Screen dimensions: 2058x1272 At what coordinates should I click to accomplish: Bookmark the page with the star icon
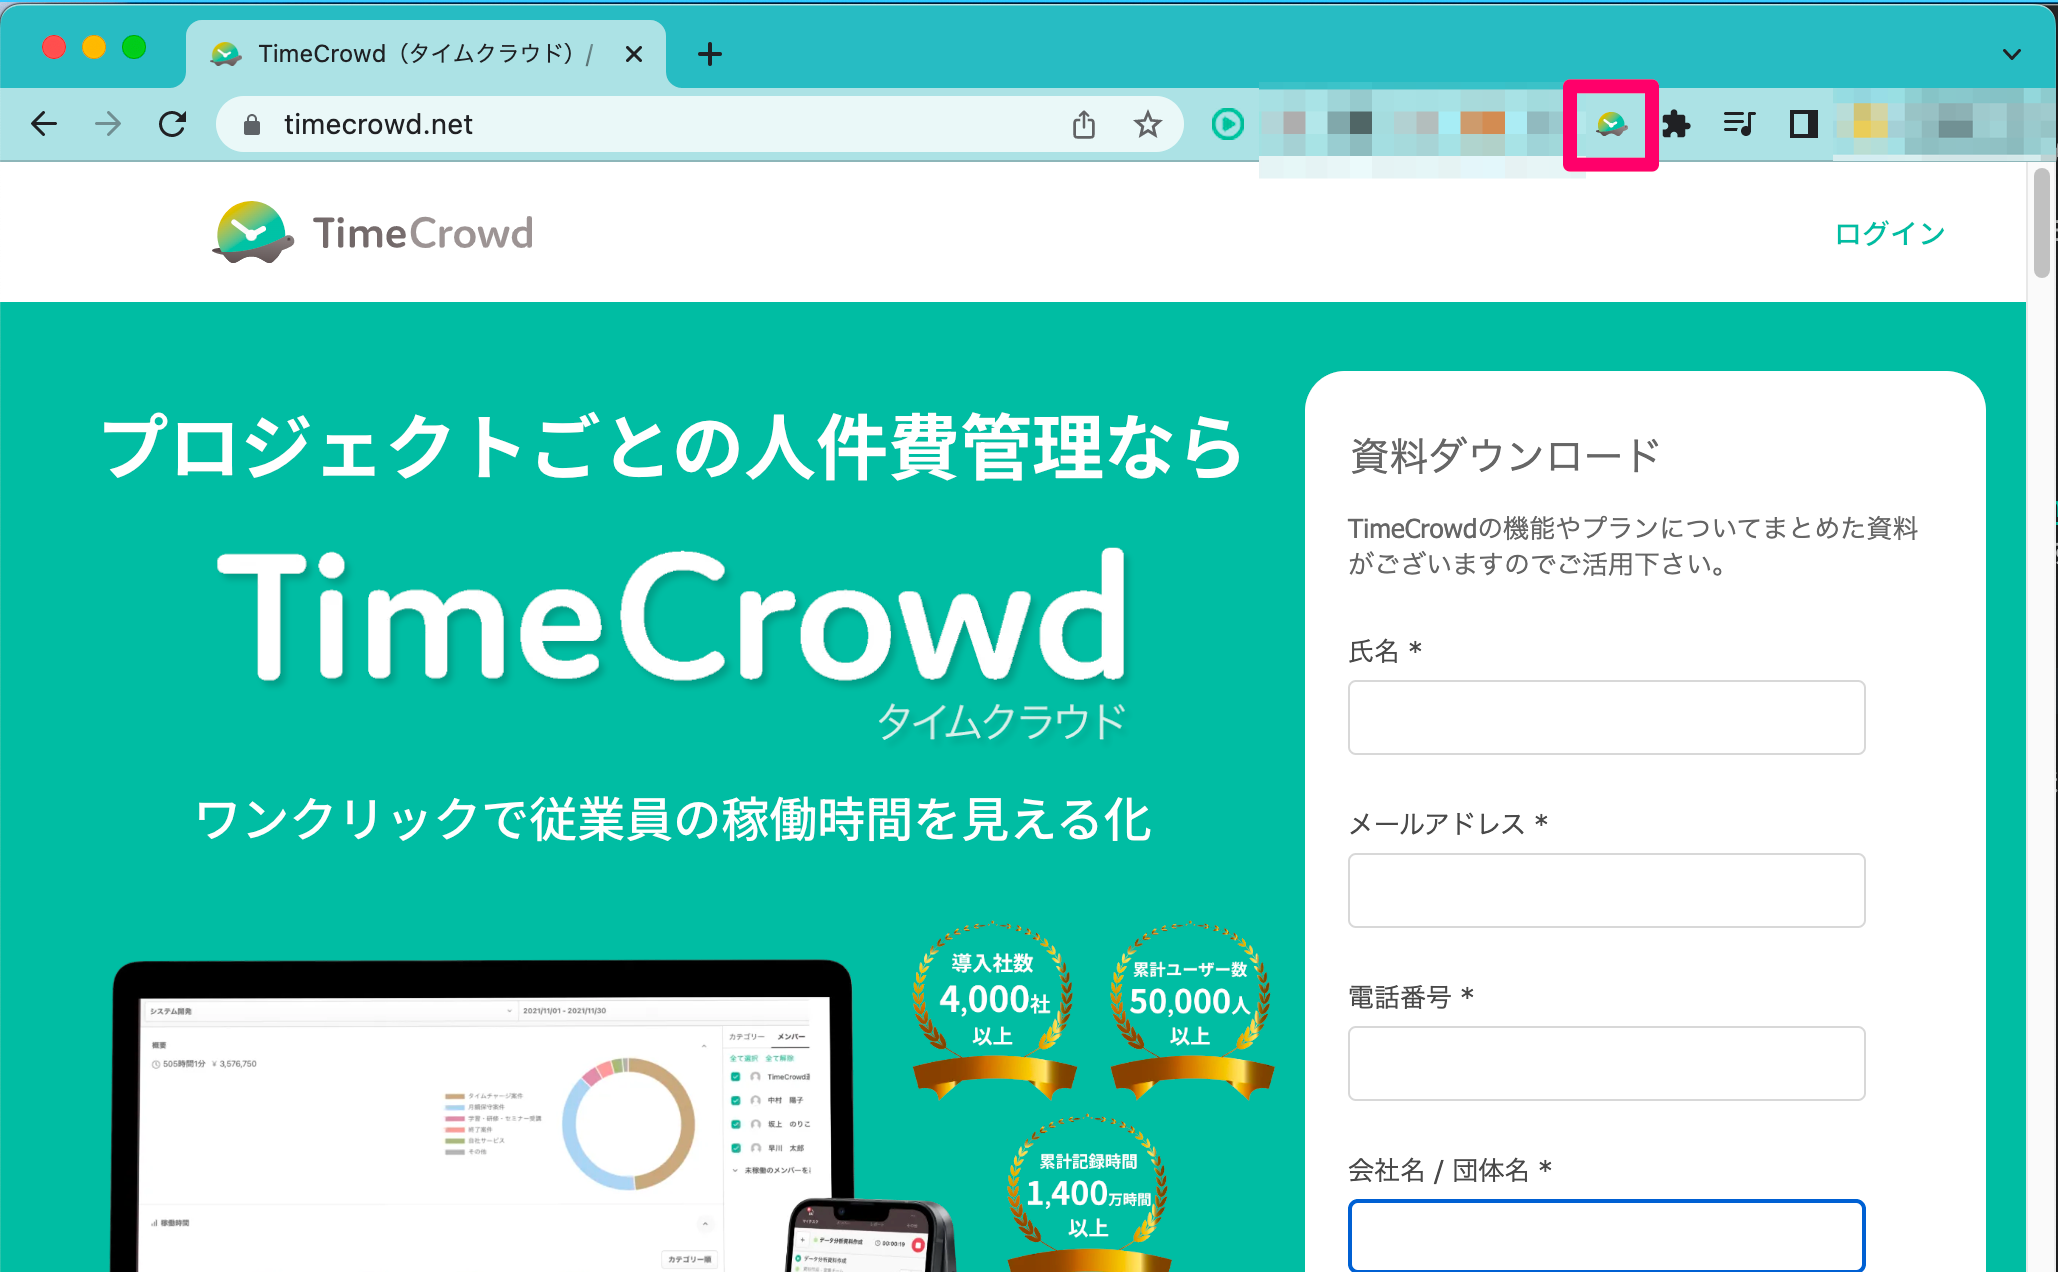tap(1147, 124)
